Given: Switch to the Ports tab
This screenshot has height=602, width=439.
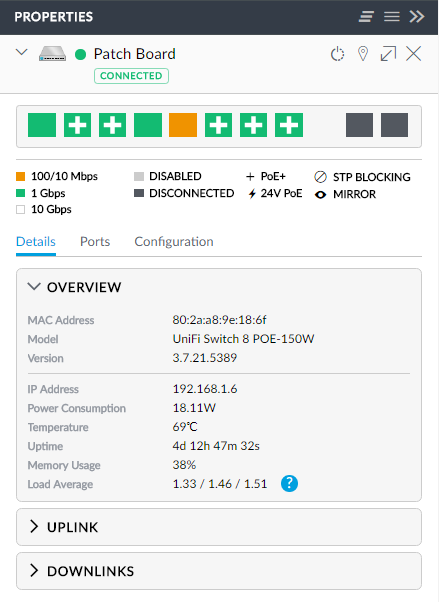Looking at the screenshot, I should pos(95,241).
